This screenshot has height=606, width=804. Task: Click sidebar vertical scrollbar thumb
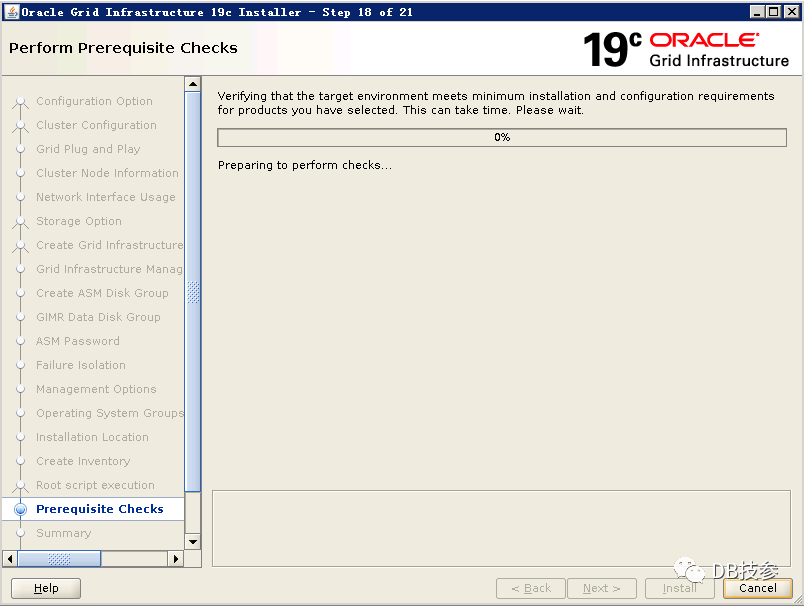pos(193,292)
